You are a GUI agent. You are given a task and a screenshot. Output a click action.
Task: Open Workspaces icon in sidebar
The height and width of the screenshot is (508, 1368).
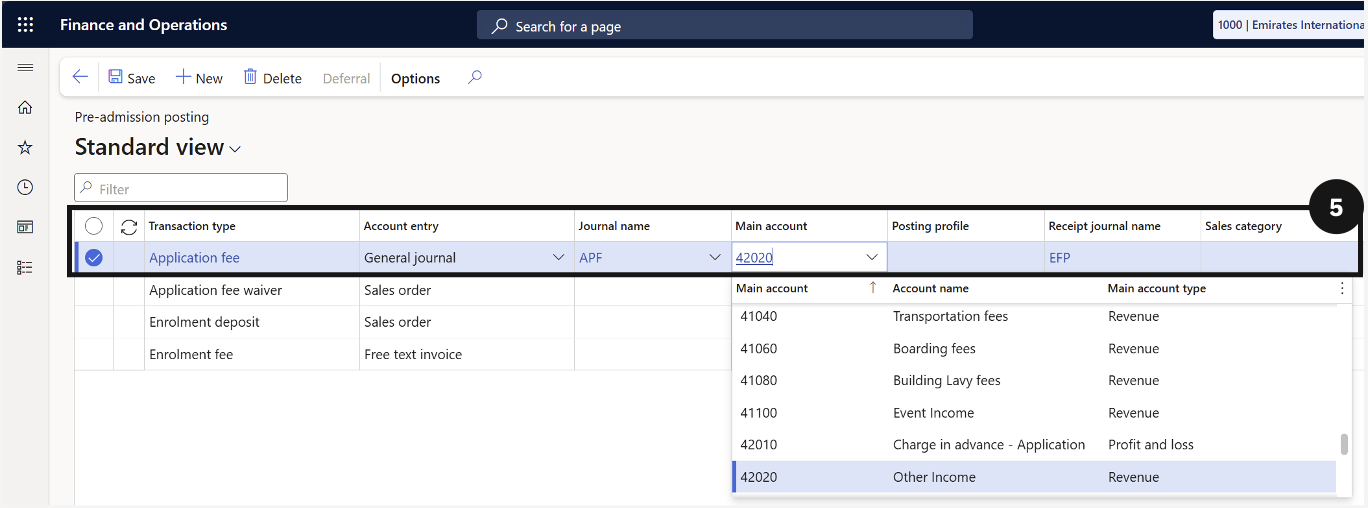(x=25, y=227)
